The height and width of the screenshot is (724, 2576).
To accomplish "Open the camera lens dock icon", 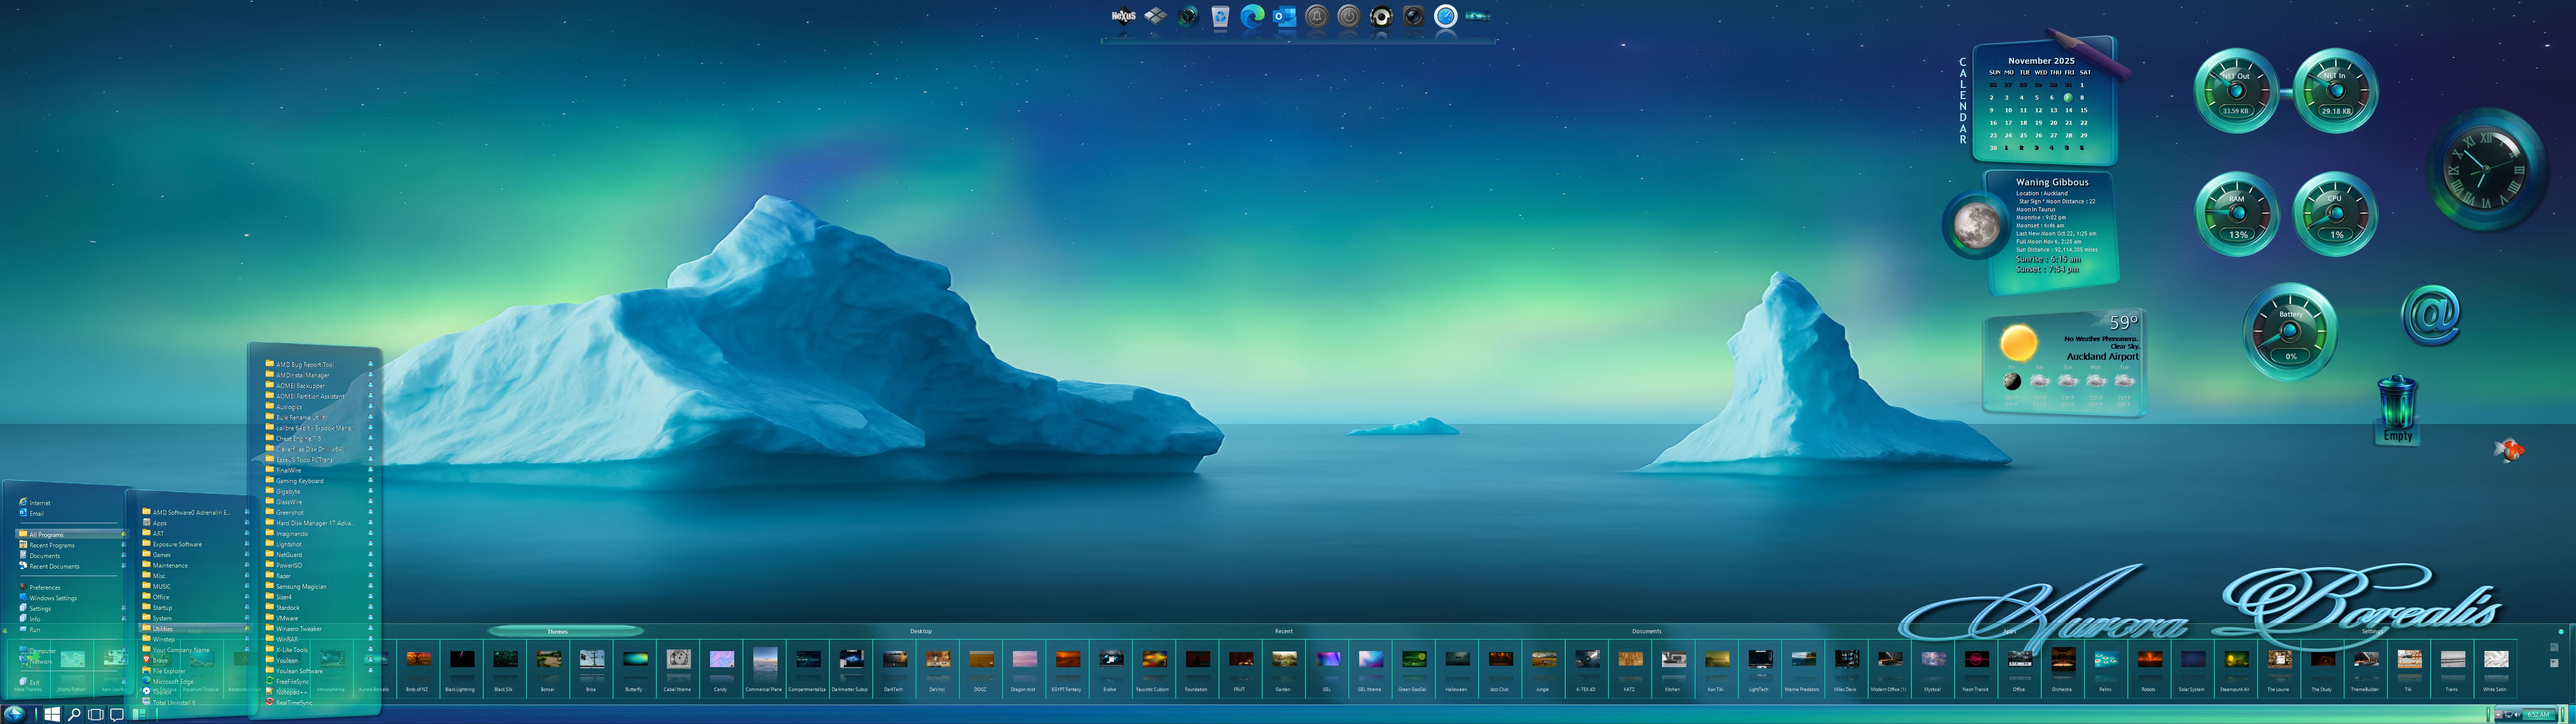I will (x=1413, y=16).
